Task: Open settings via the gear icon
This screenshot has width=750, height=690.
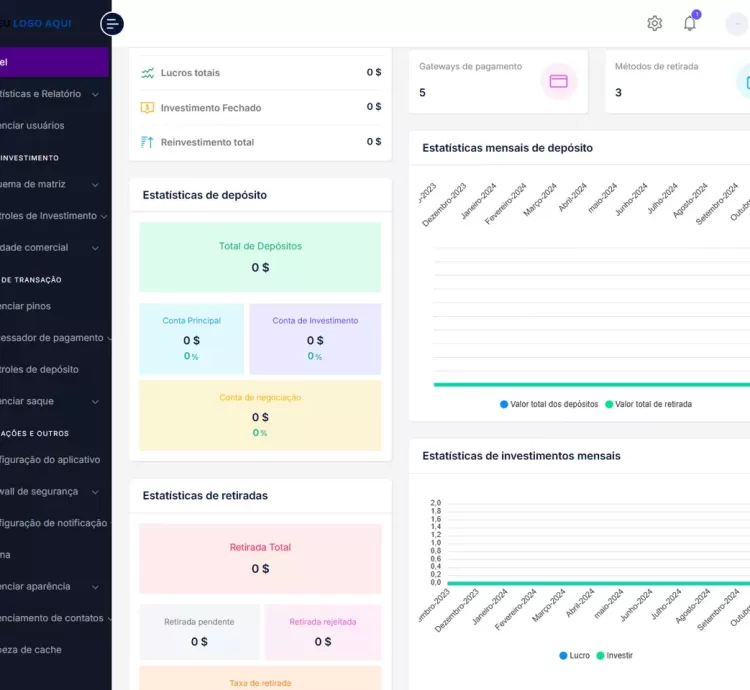Action: tap(654, 23)
